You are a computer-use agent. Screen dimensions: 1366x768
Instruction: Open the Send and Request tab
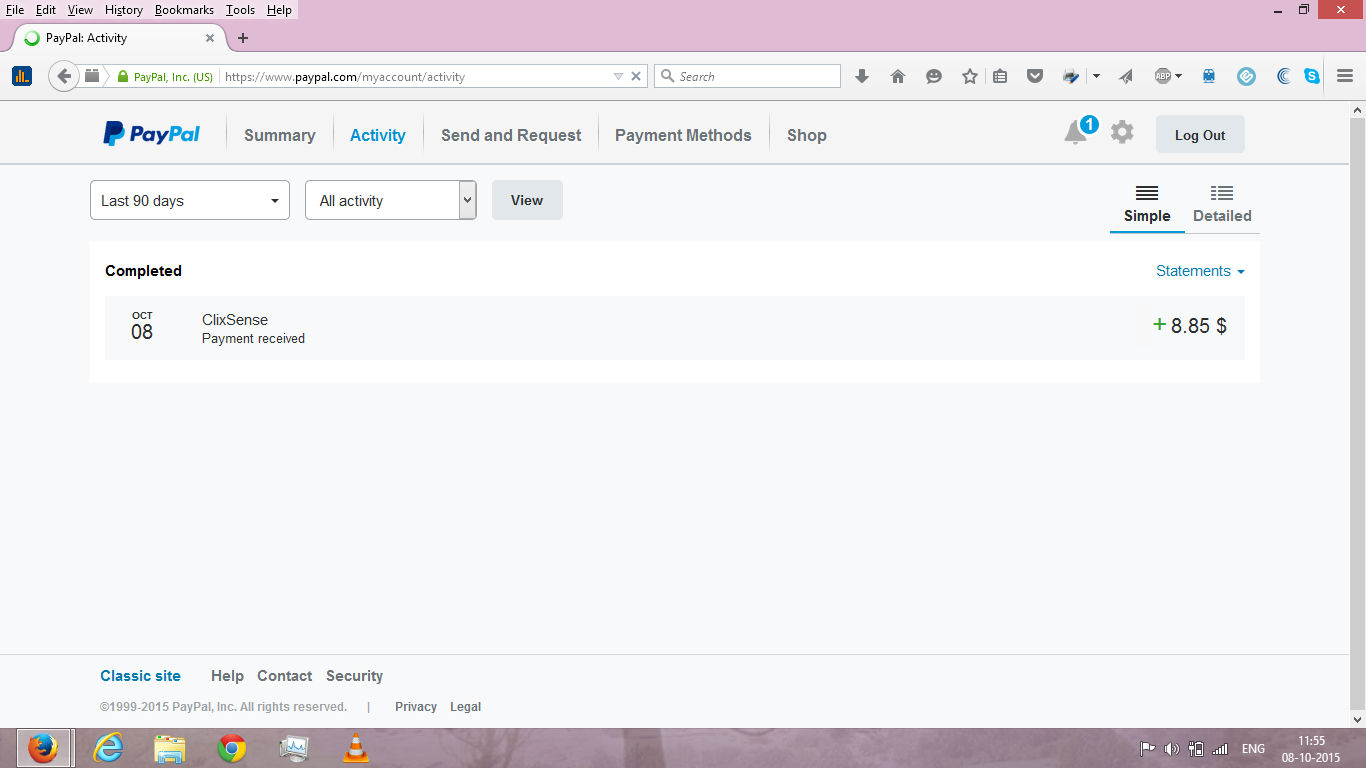pyautogui.click(x=511, y=135)
